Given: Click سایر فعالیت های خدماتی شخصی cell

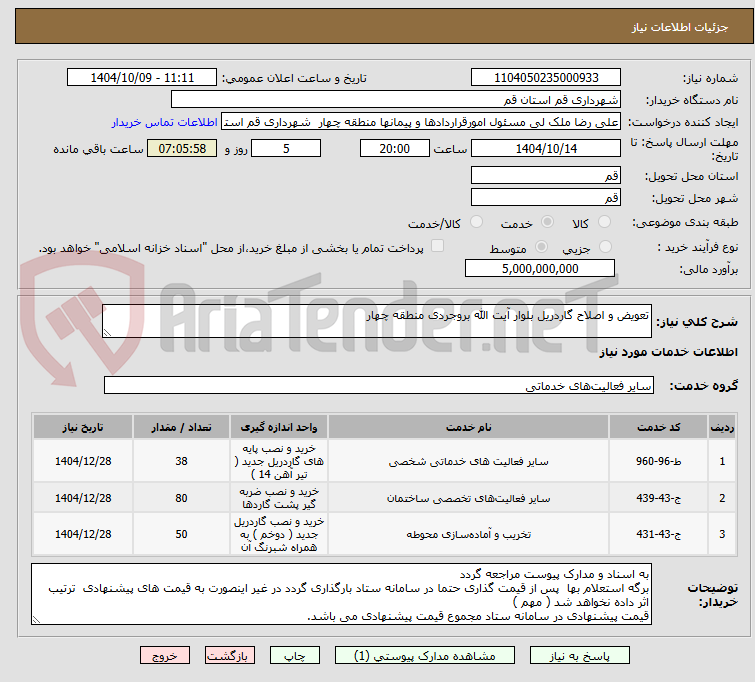Looking at the screenshot, I should point(469,461).
